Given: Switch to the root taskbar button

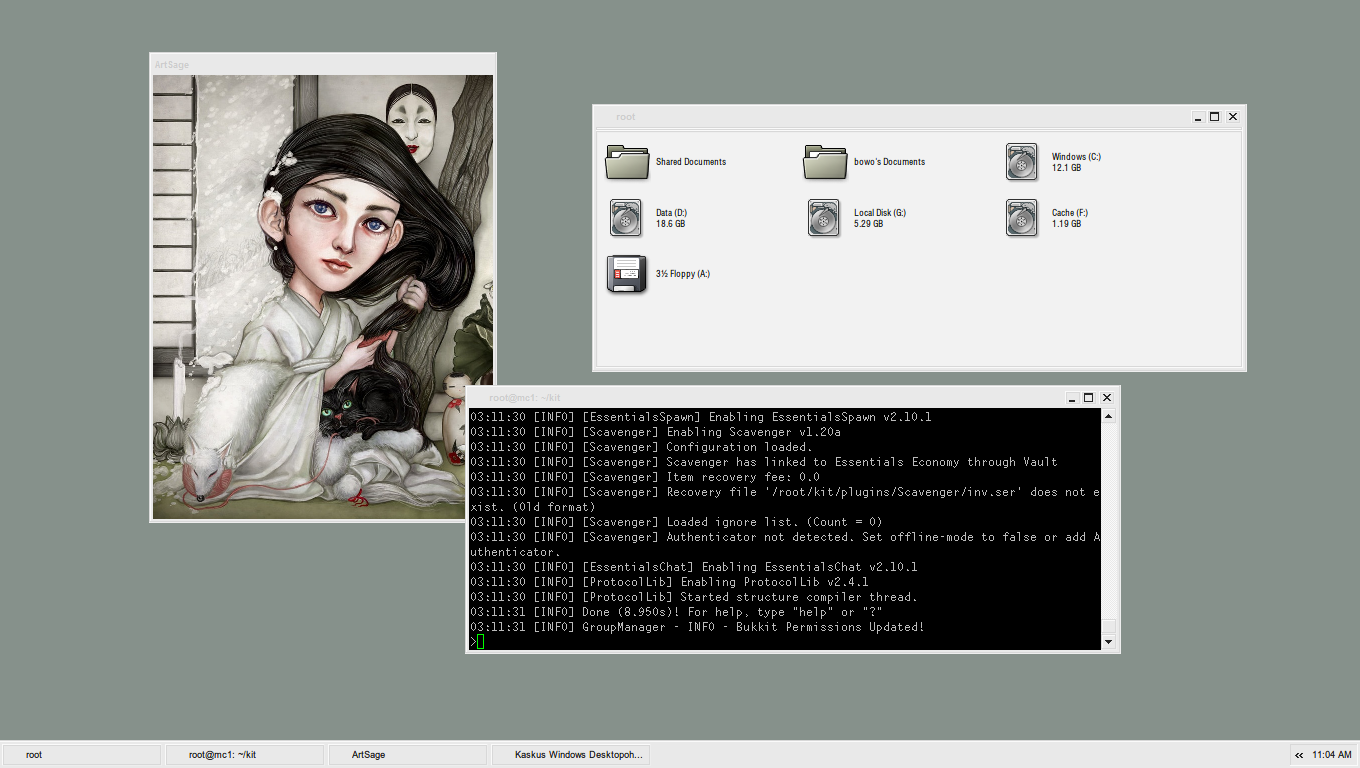Looking at the screenshot, I should click(x=81, y=755).
